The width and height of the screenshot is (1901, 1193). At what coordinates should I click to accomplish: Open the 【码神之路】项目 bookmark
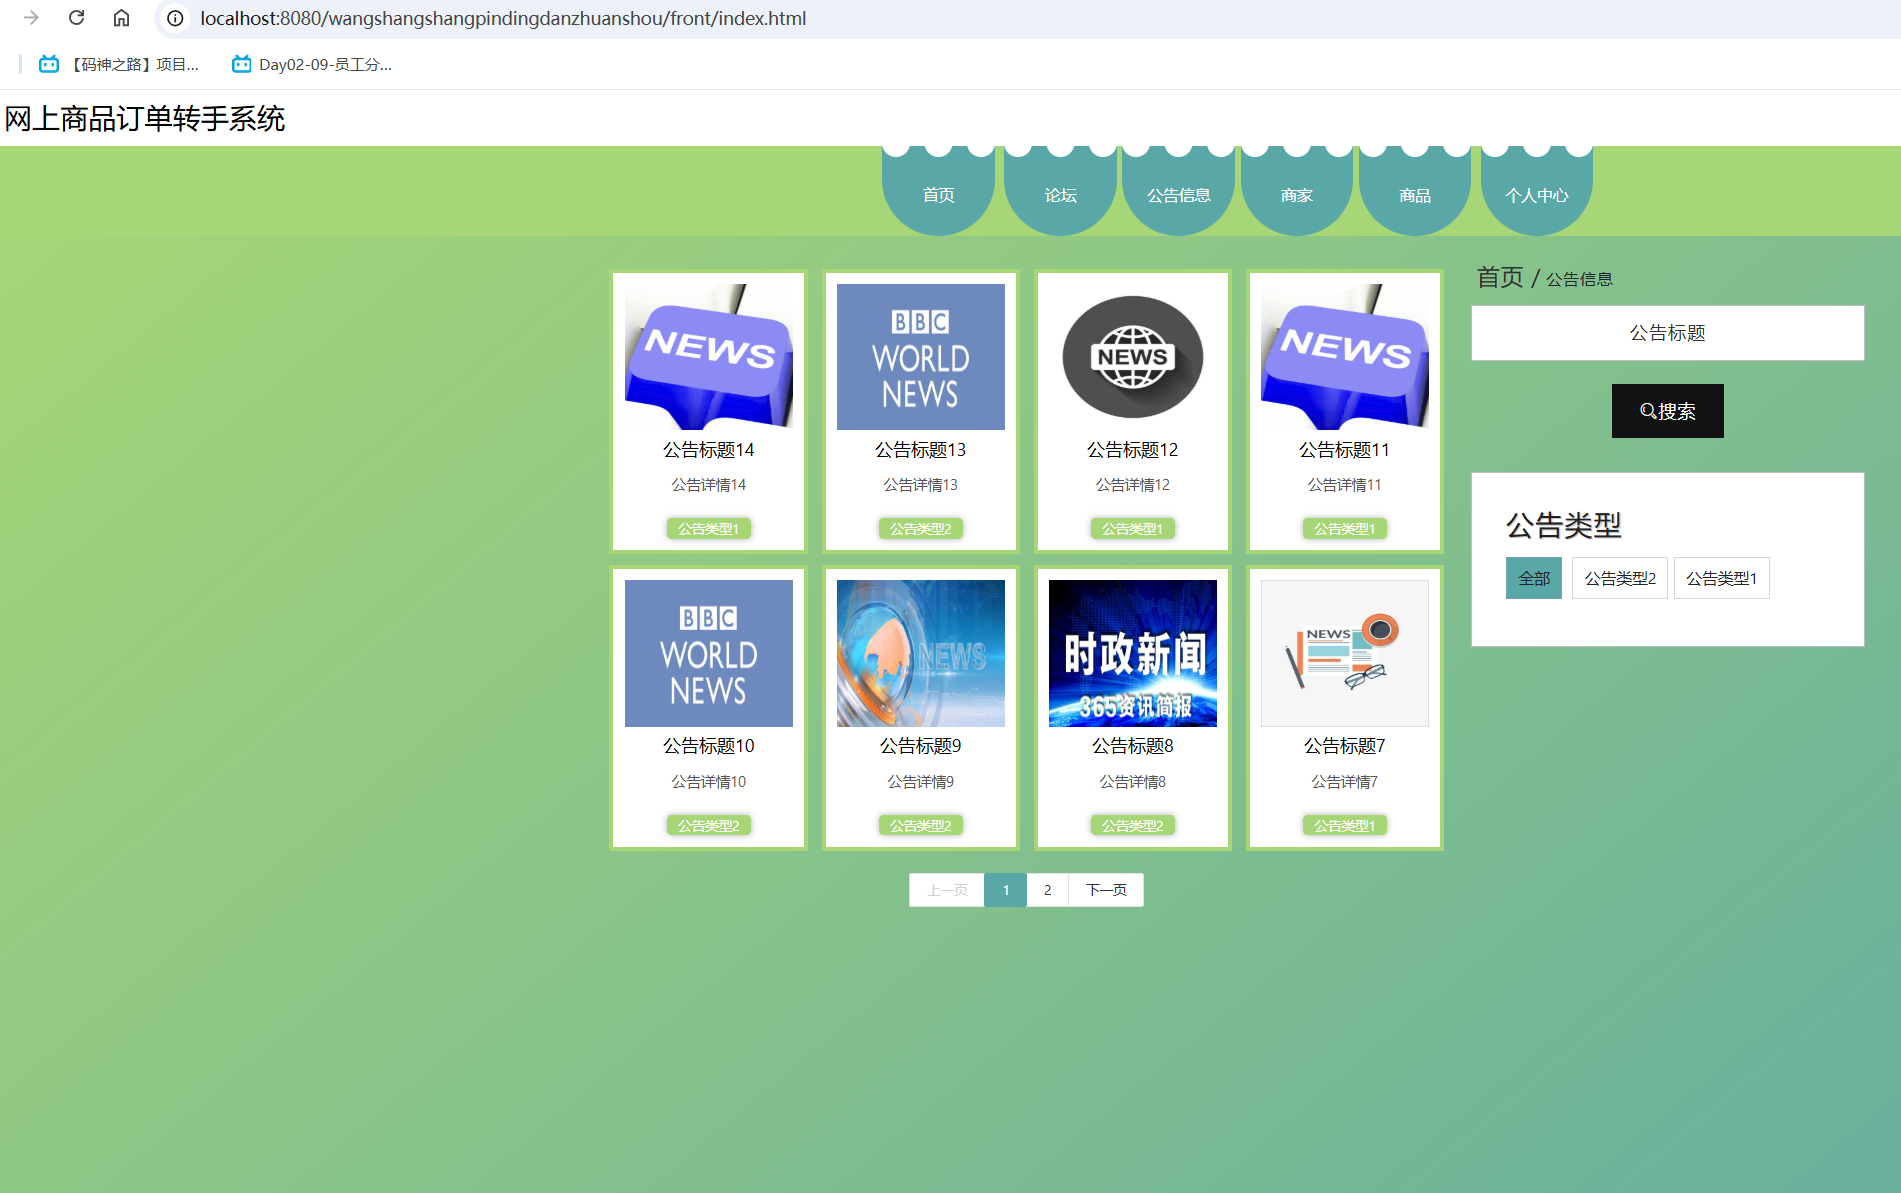pos(119,64)
